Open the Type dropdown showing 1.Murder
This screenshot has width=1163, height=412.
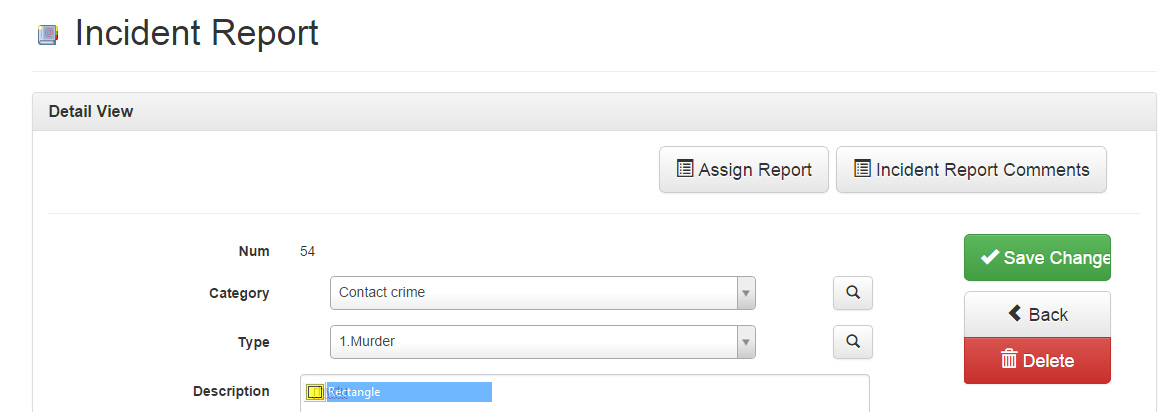[543, 341]
